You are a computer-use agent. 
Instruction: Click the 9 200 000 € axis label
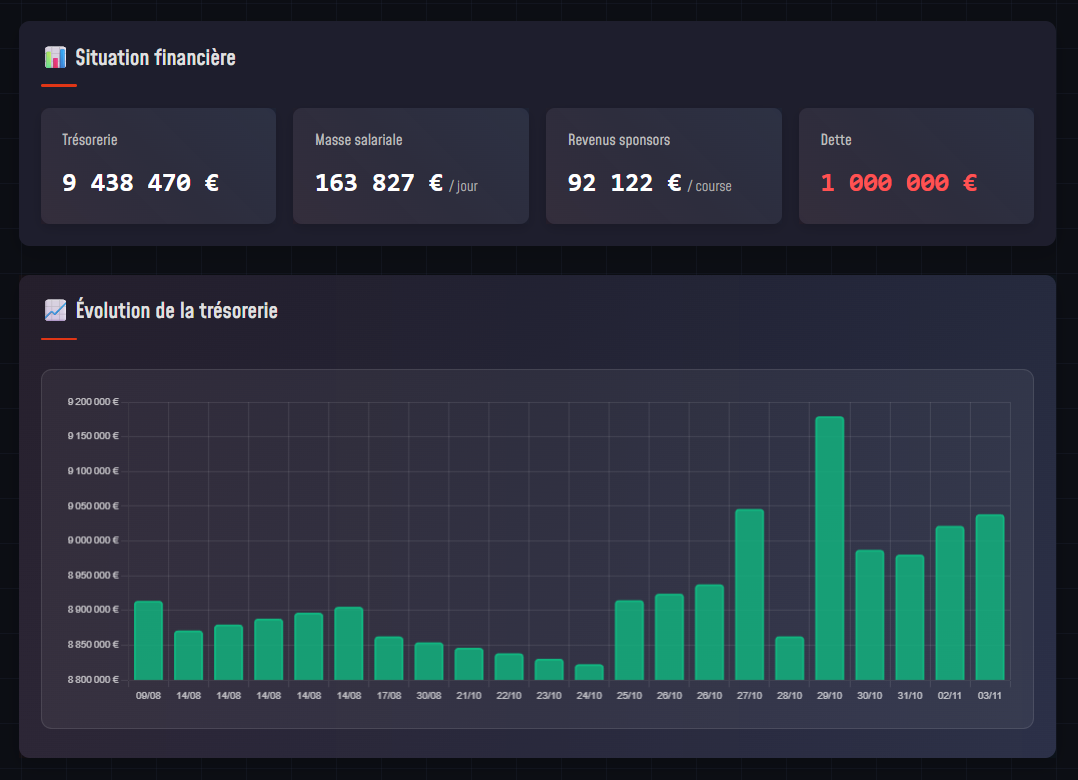[x=93, y=402]
